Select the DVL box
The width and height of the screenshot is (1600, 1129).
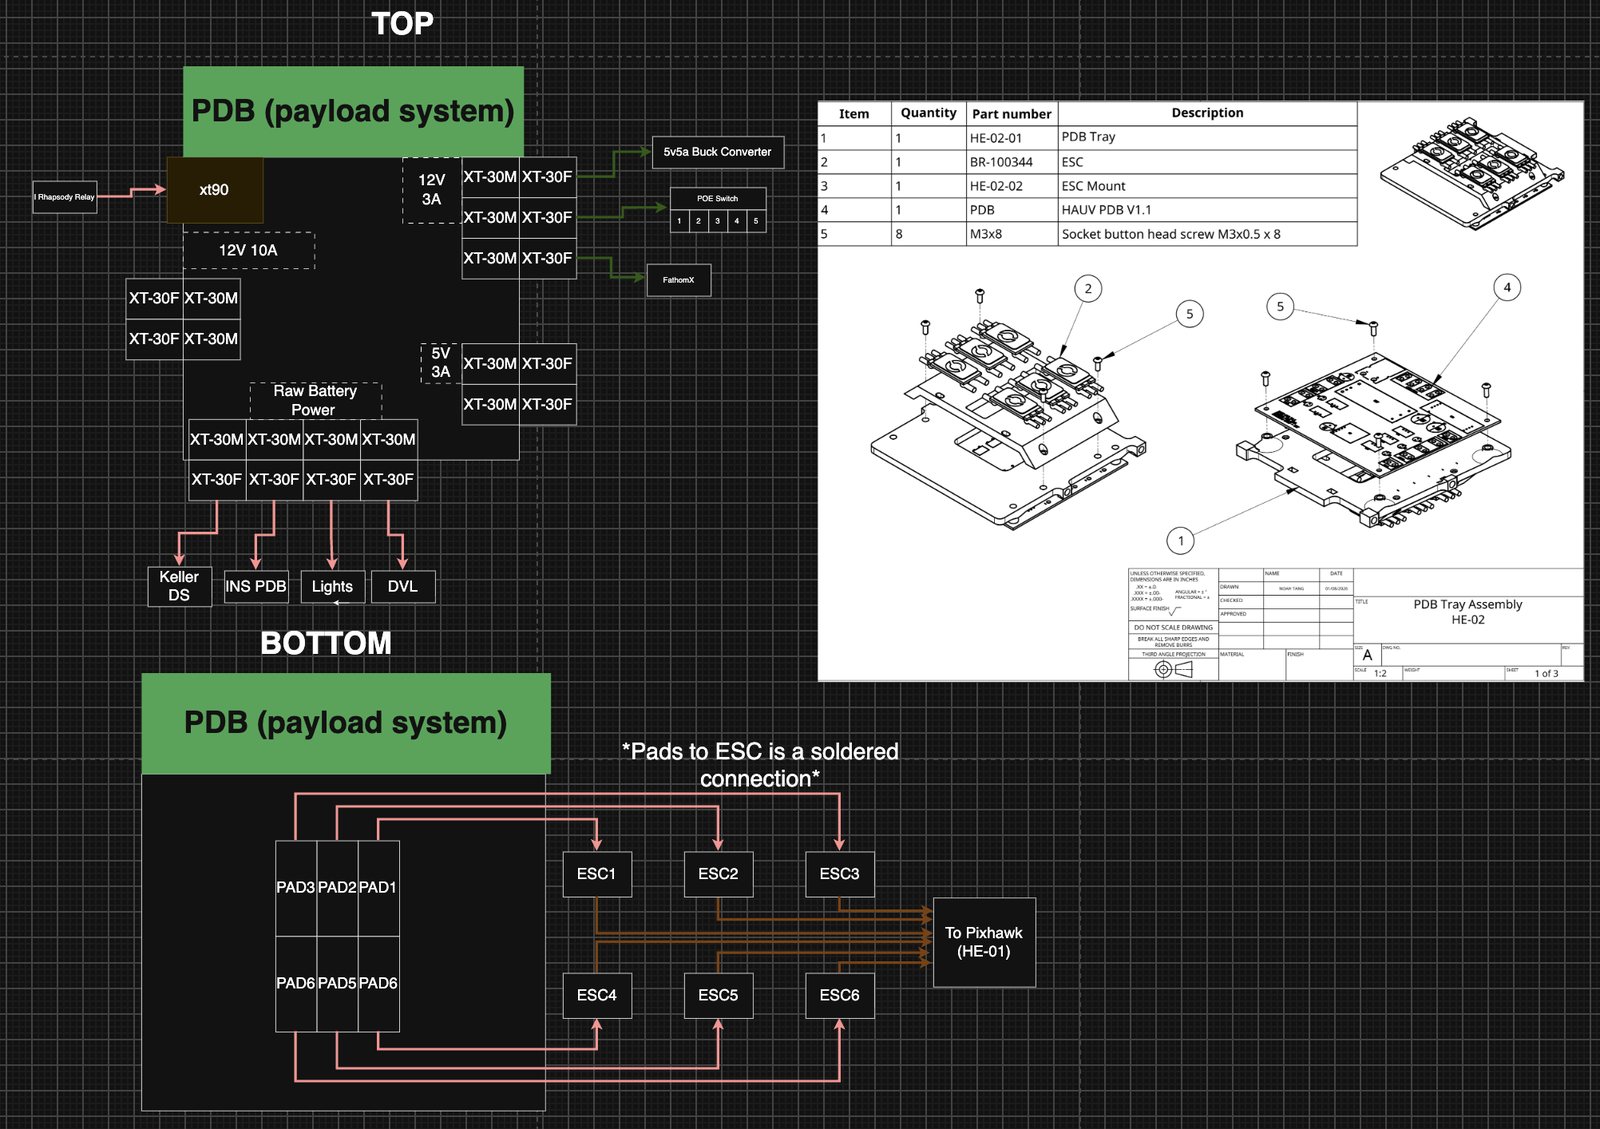pos(403,587)
